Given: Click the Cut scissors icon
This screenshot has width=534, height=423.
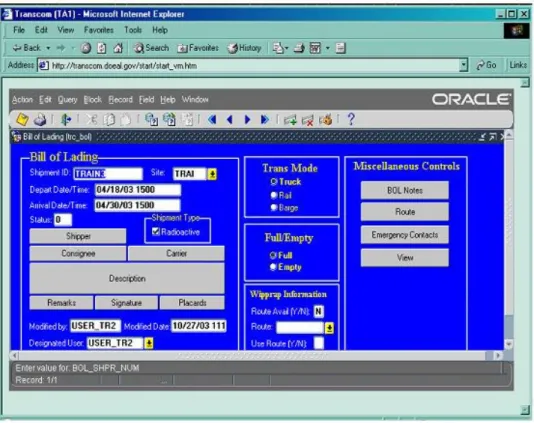Looking at the screenshot, I should point(91,120).
